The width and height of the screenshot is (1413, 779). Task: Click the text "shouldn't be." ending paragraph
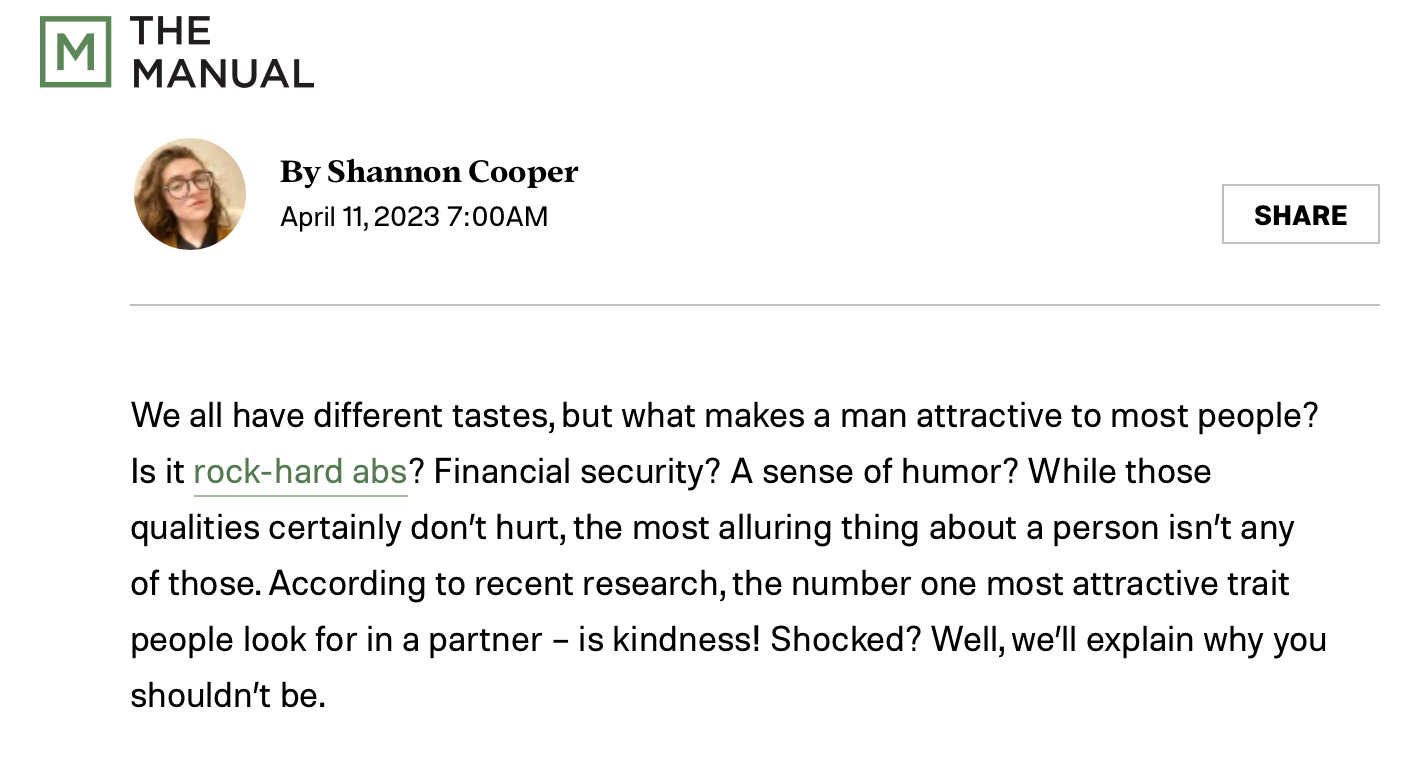(229, 695)
